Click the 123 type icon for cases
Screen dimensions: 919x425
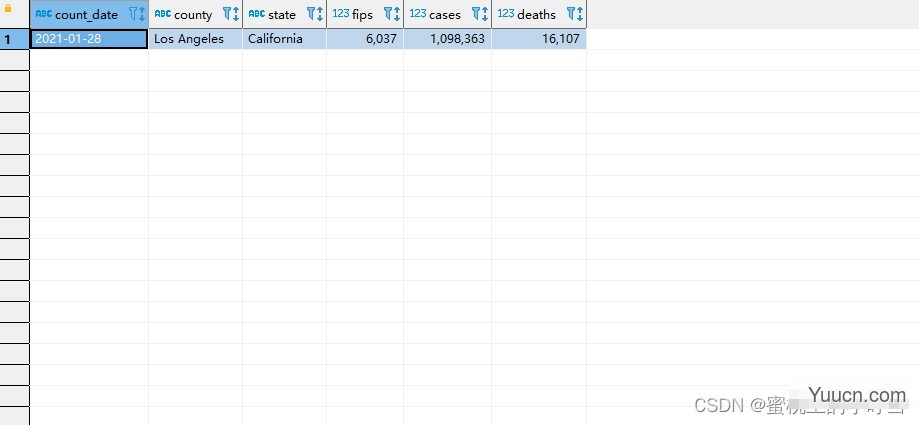(x=418, y=13)
